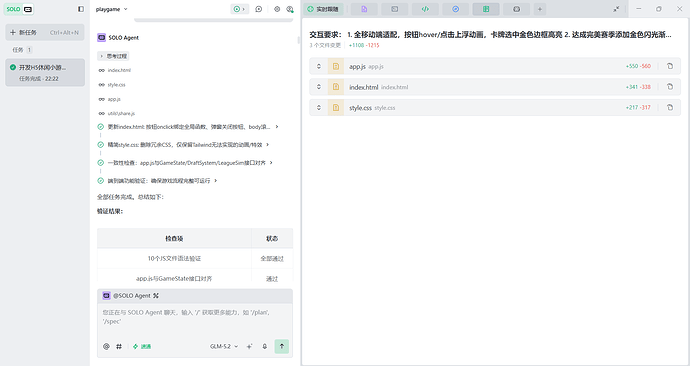Switch to the code view tab
The image size is (690, 366).
click(425, 9)
